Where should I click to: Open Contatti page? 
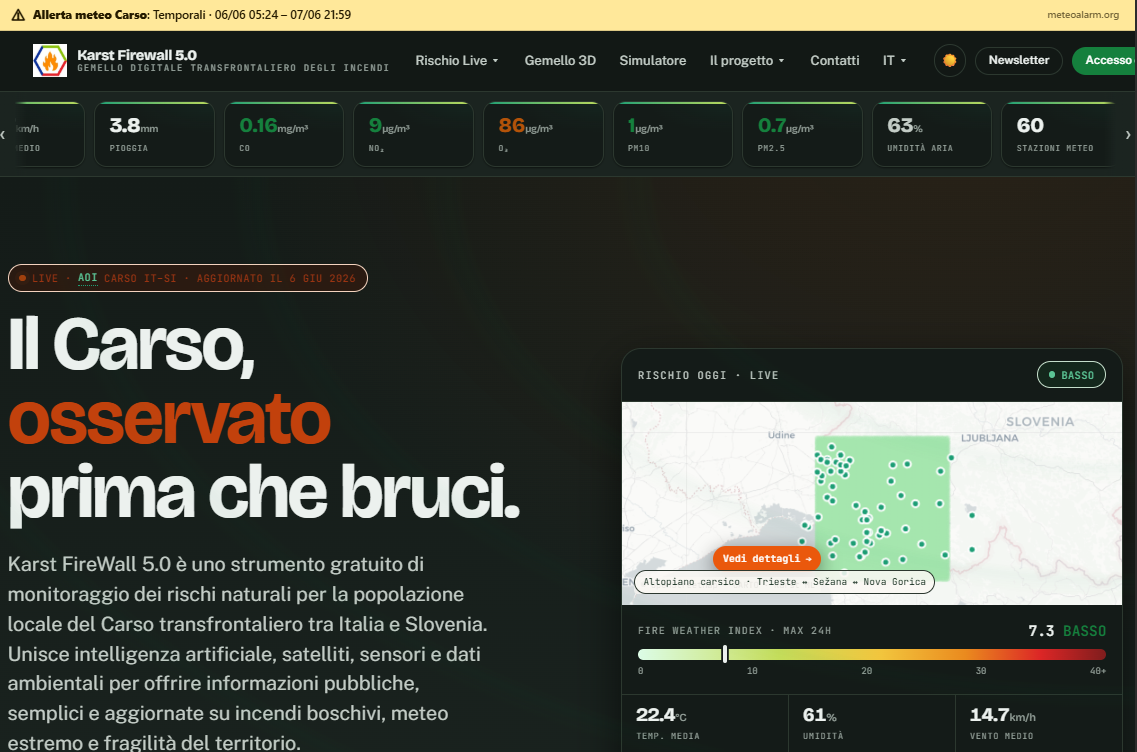point(835,61)
